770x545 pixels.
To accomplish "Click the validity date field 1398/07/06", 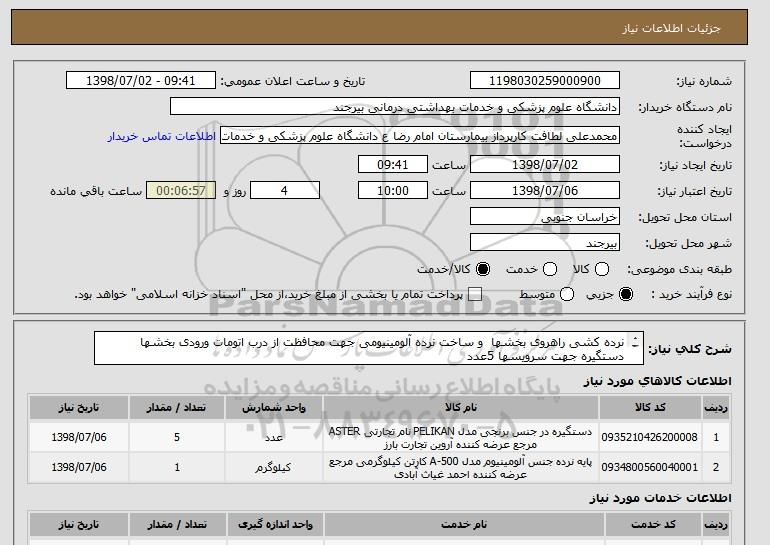I will point(545,191).
